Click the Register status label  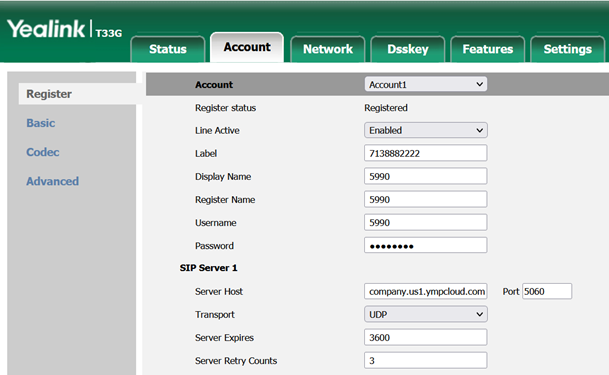(x=225, y=108)
